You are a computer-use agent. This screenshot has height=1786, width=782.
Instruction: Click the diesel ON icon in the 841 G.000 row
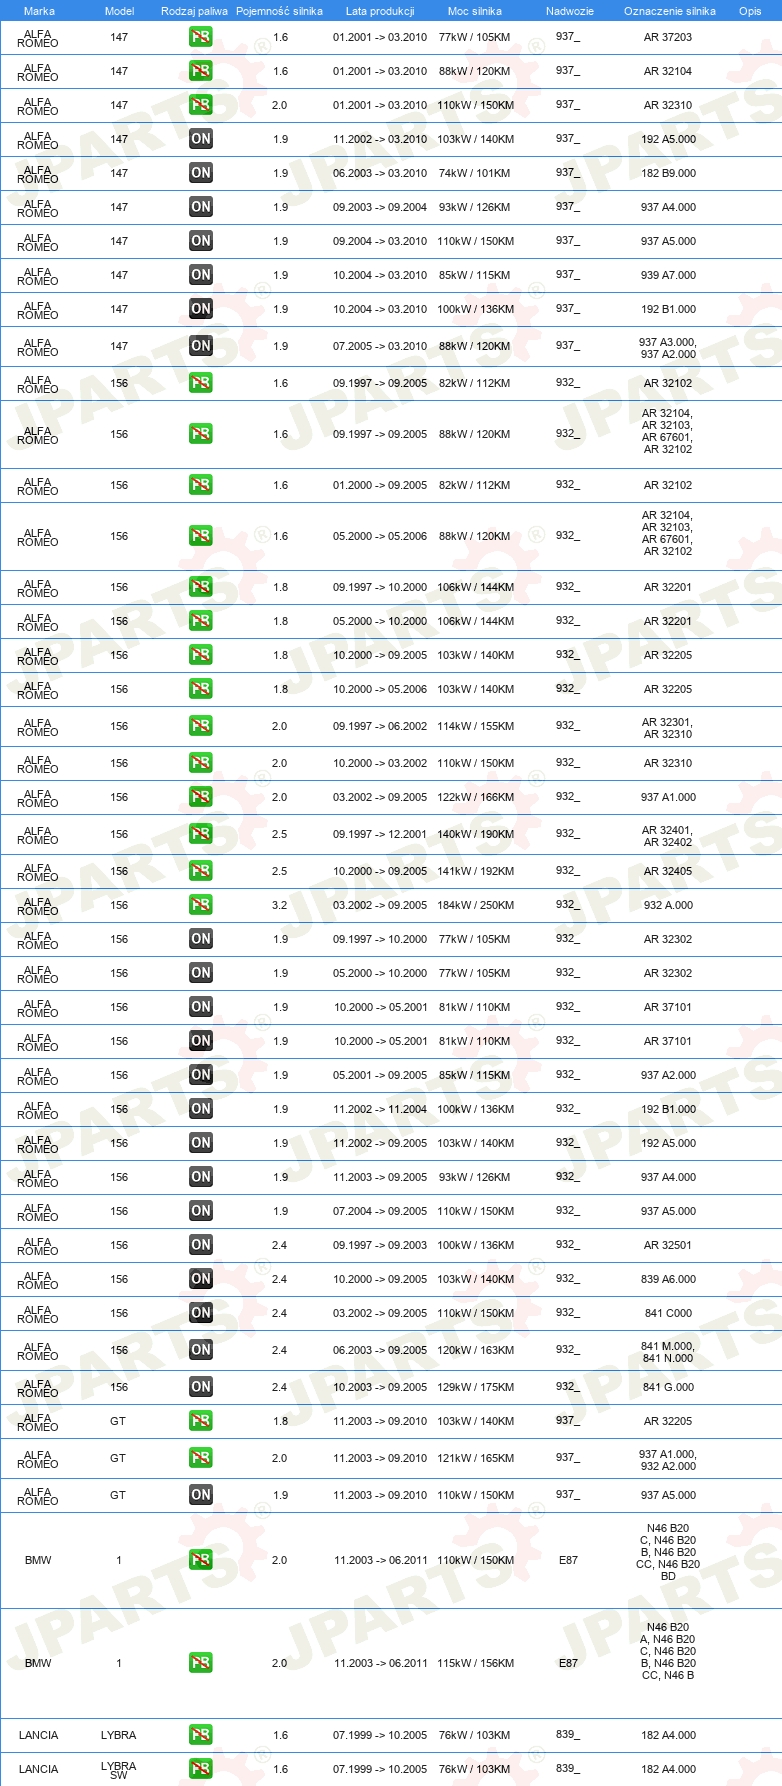pos(200,1387)
